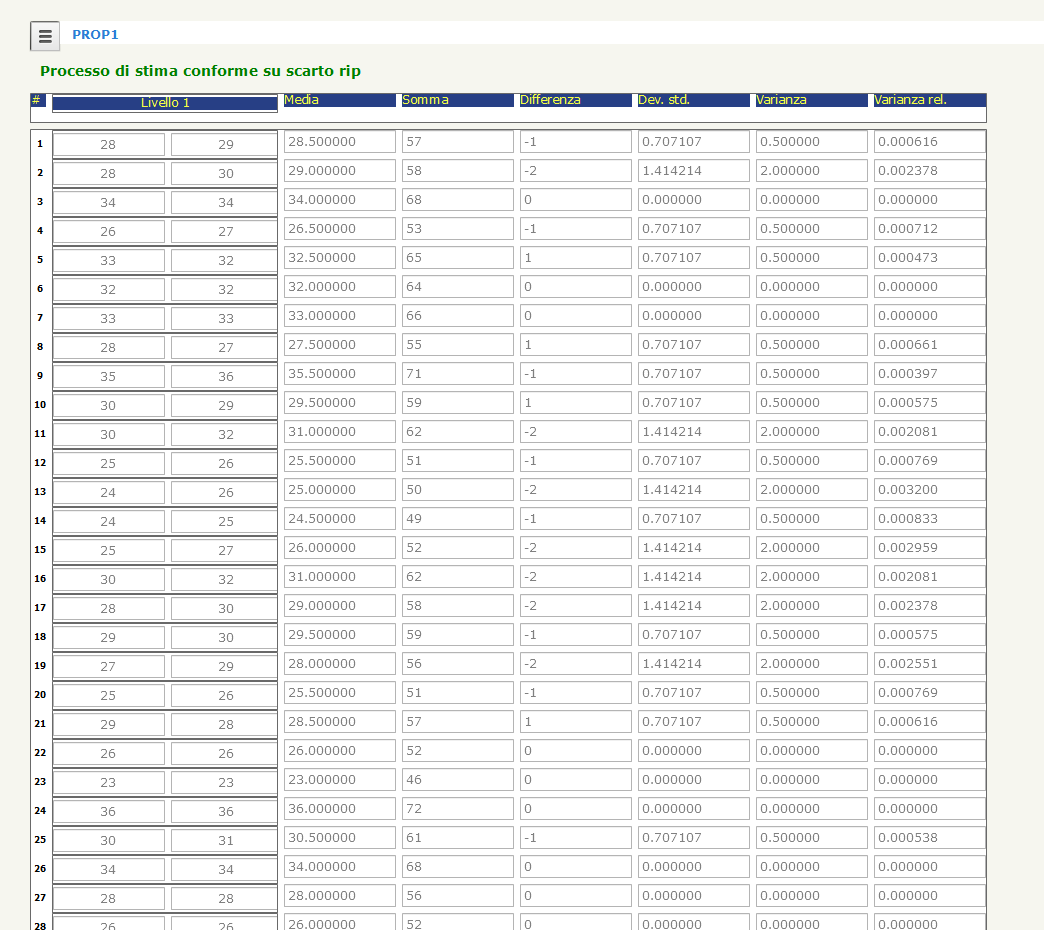Select the # column header
Screen dimensions: 1044x930
(x=36, y=100)
